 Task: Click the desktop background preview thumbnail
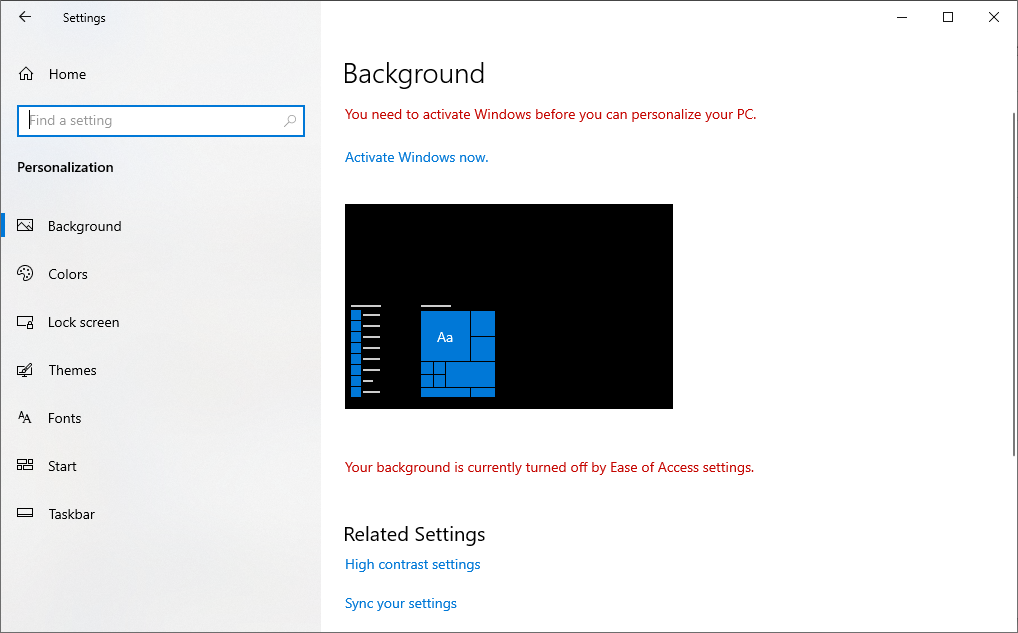(x=508, y=306)
